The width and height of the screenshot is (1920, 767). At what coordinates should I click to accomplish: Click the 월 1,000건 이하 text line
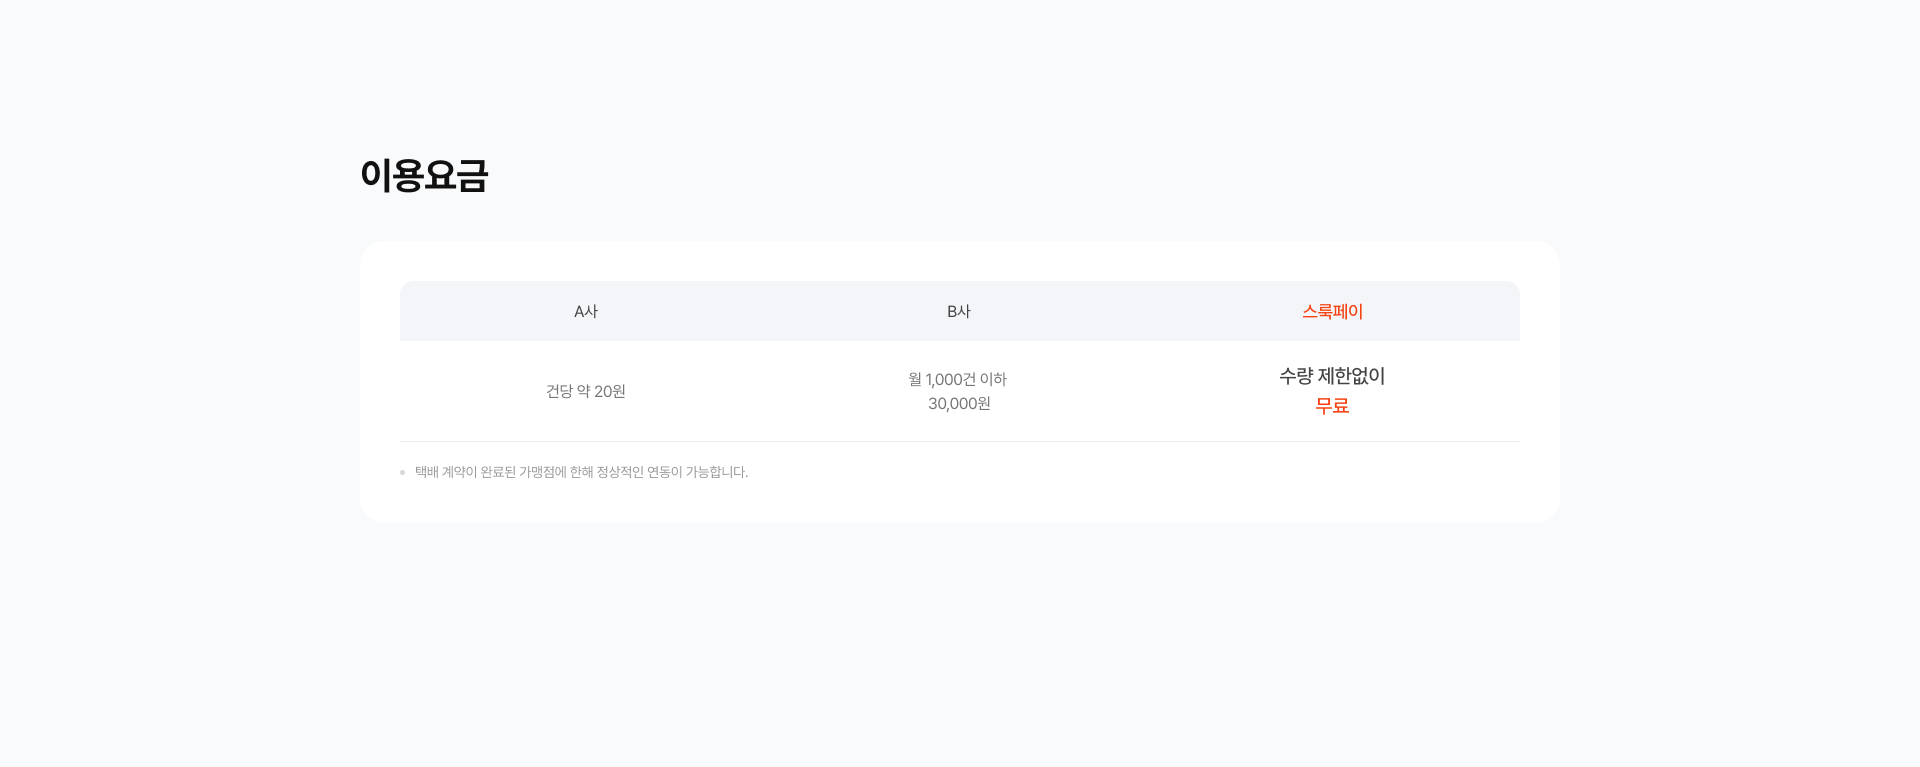coord(957,379)
